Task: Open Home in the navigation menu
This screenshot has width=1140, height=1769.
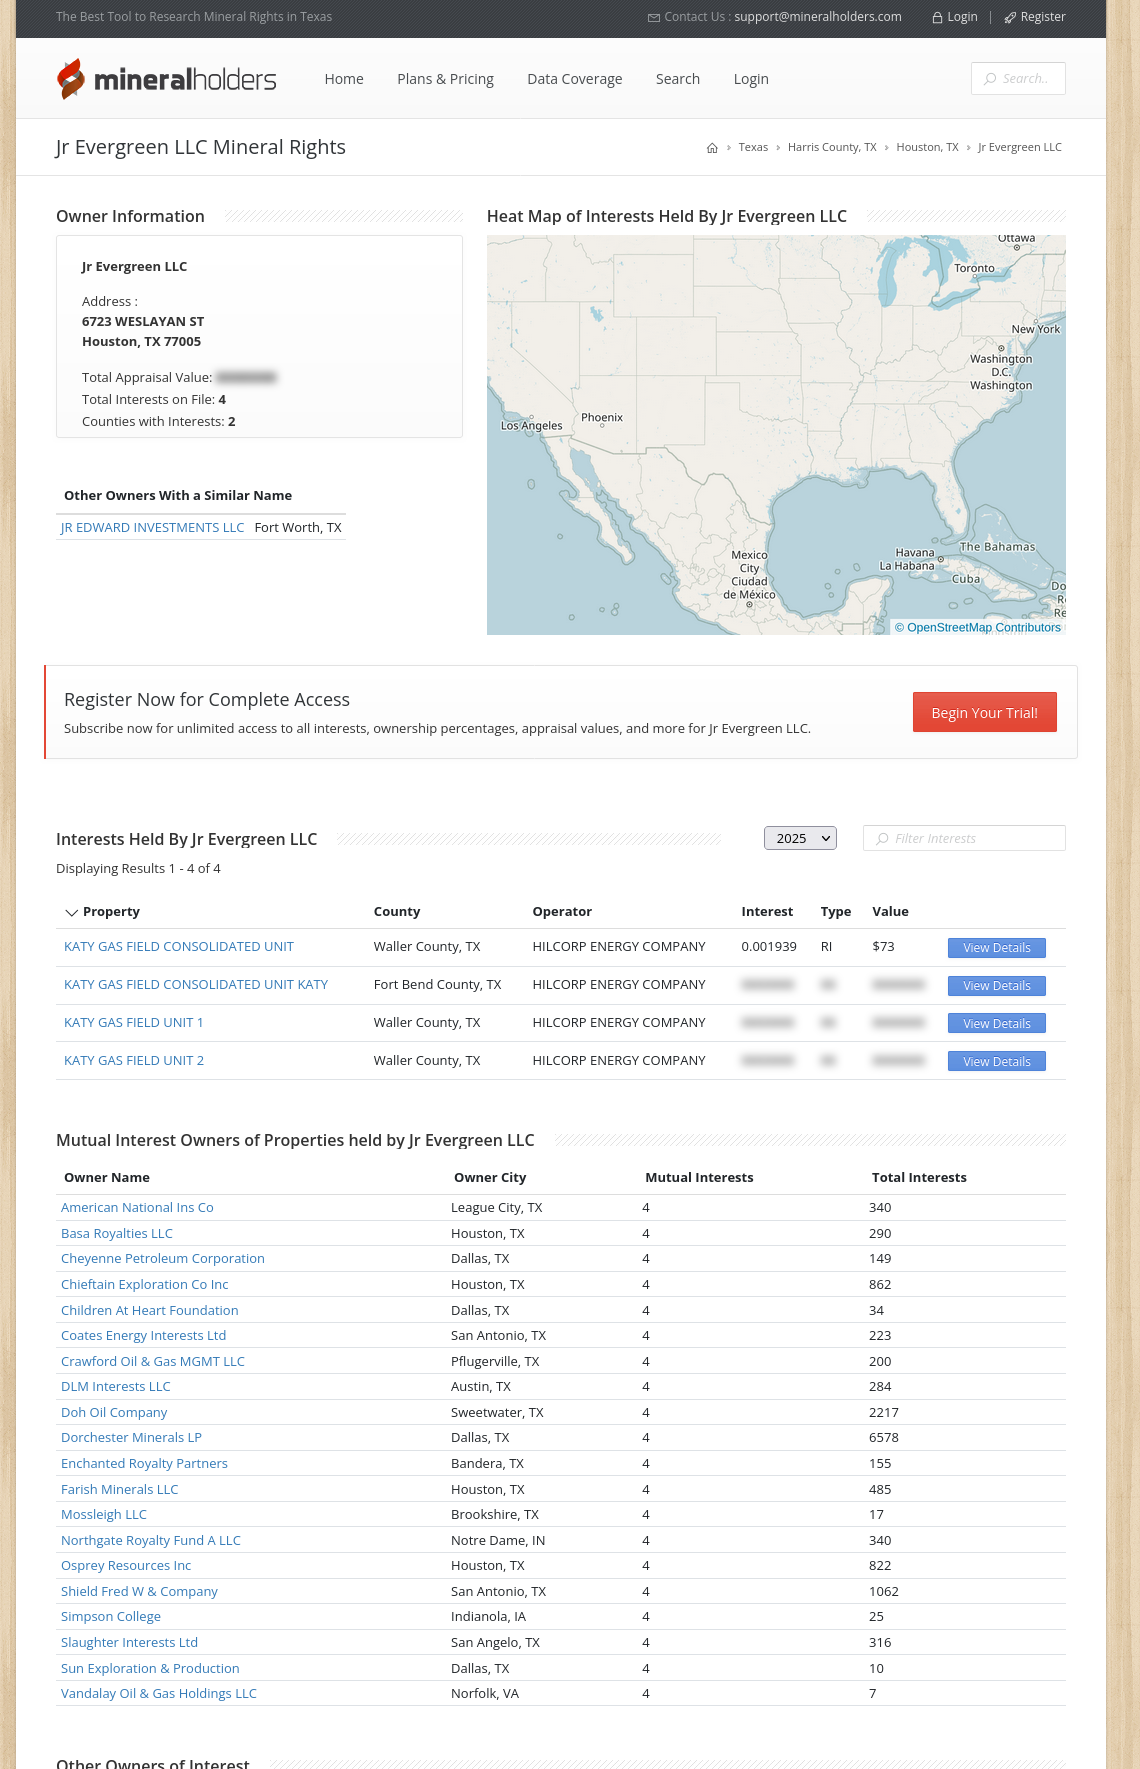Action: (x=344, y=79)
